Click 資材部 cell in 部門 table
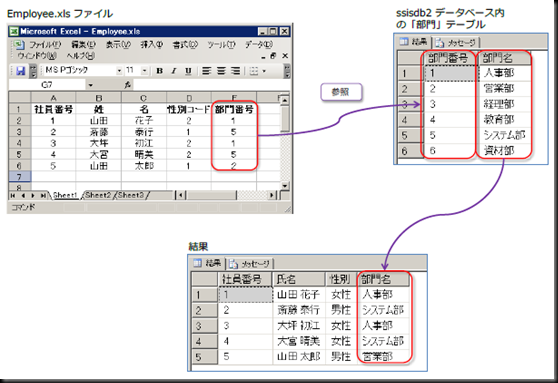558x383 pixels. click(504, 151)
